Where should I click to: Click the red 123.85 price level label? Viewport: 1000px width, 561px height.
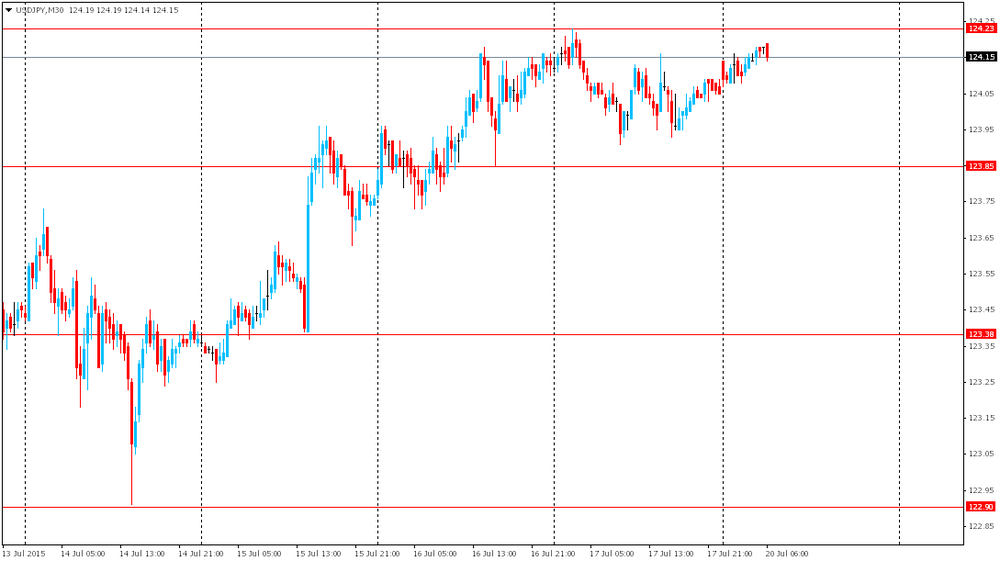click(981, 166)
